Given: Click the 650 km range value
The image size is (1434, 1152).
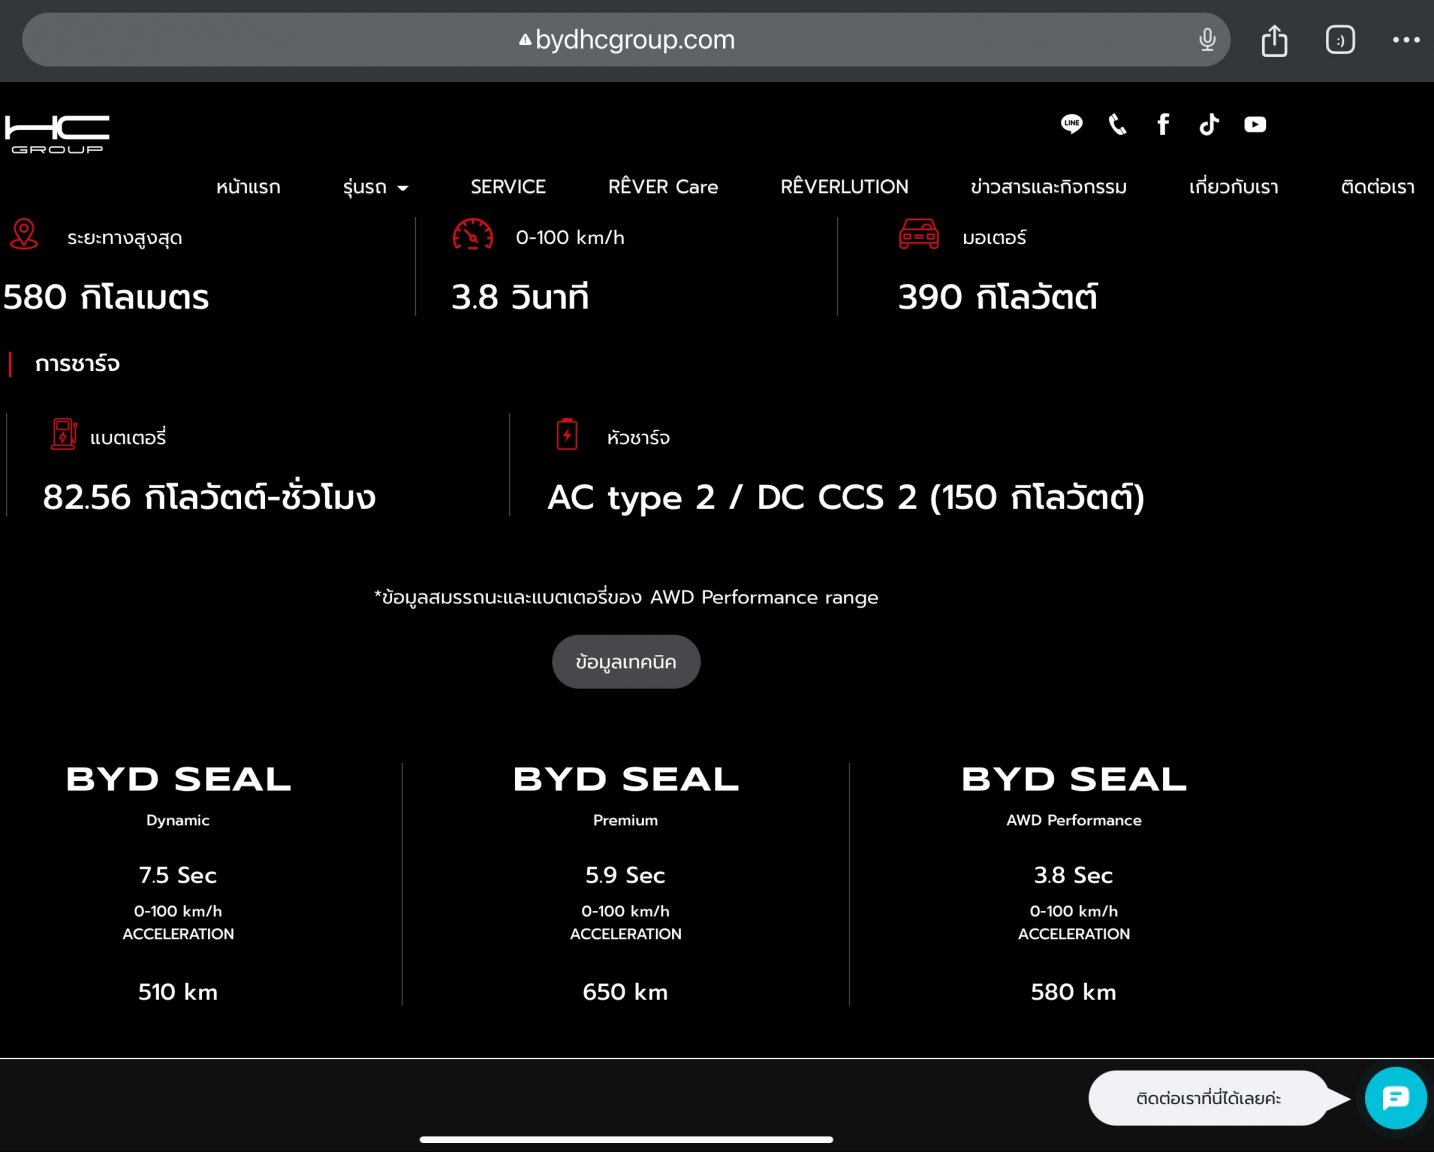Looking at the screenshot, I should pos(626,992).
